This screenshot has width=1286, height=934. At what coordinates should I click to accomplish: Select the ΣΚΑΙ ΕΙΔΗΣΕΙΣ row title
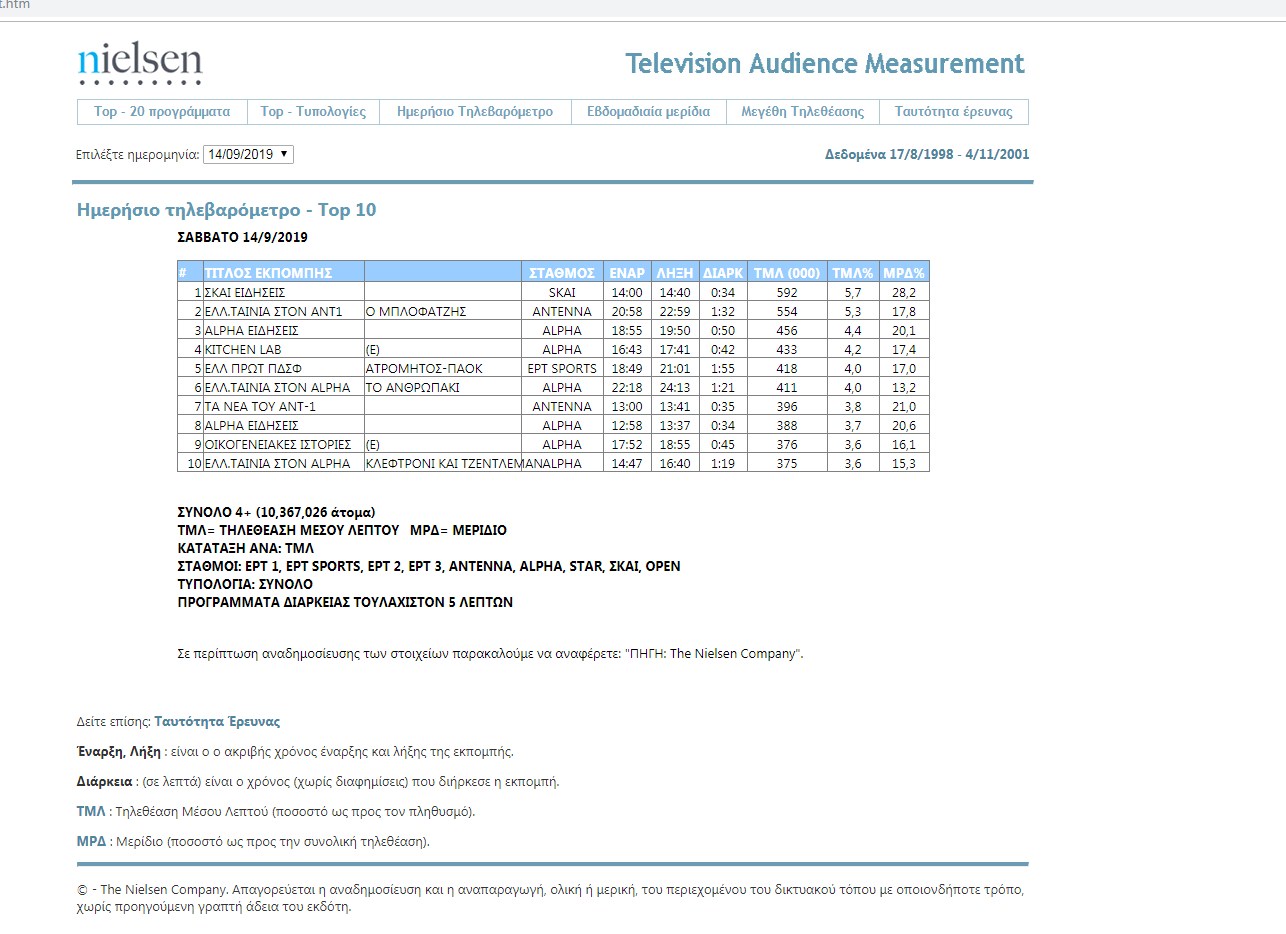[245, 293]
